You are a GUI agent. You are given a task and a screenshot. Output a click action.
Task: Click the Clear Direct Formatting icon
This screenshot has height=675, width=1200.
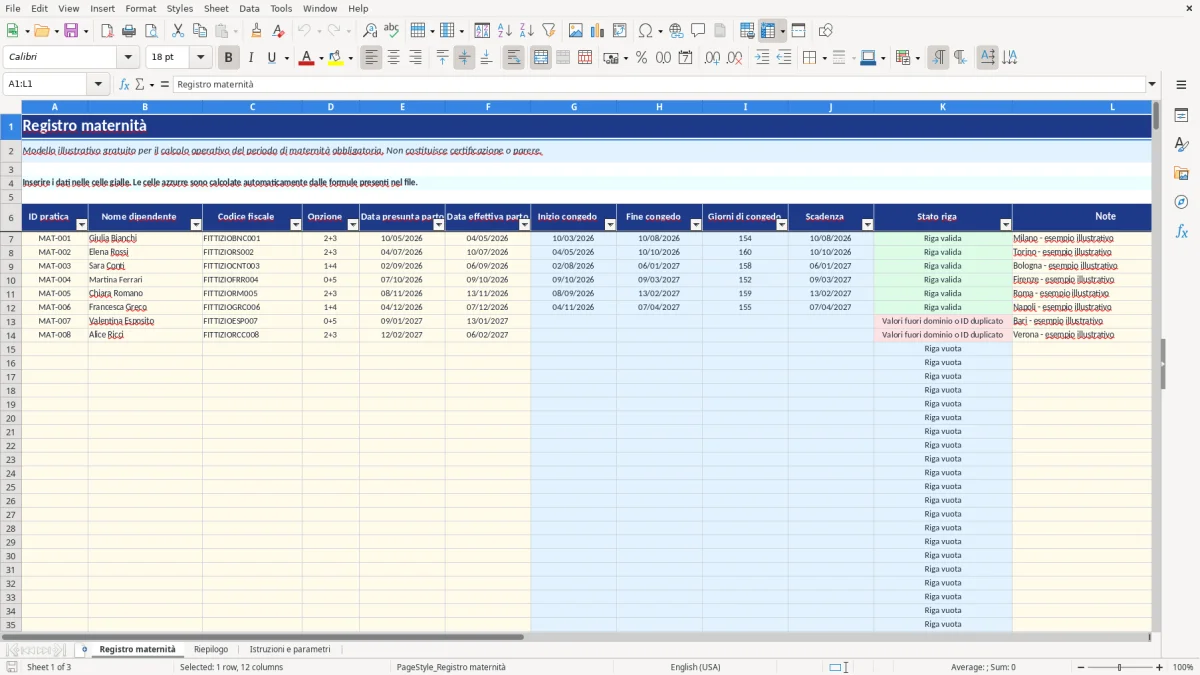(x=279, y=31)
